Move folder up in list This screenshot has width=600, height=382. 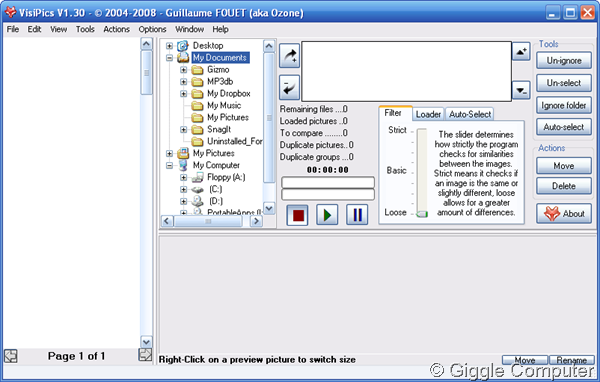point(521,51)
